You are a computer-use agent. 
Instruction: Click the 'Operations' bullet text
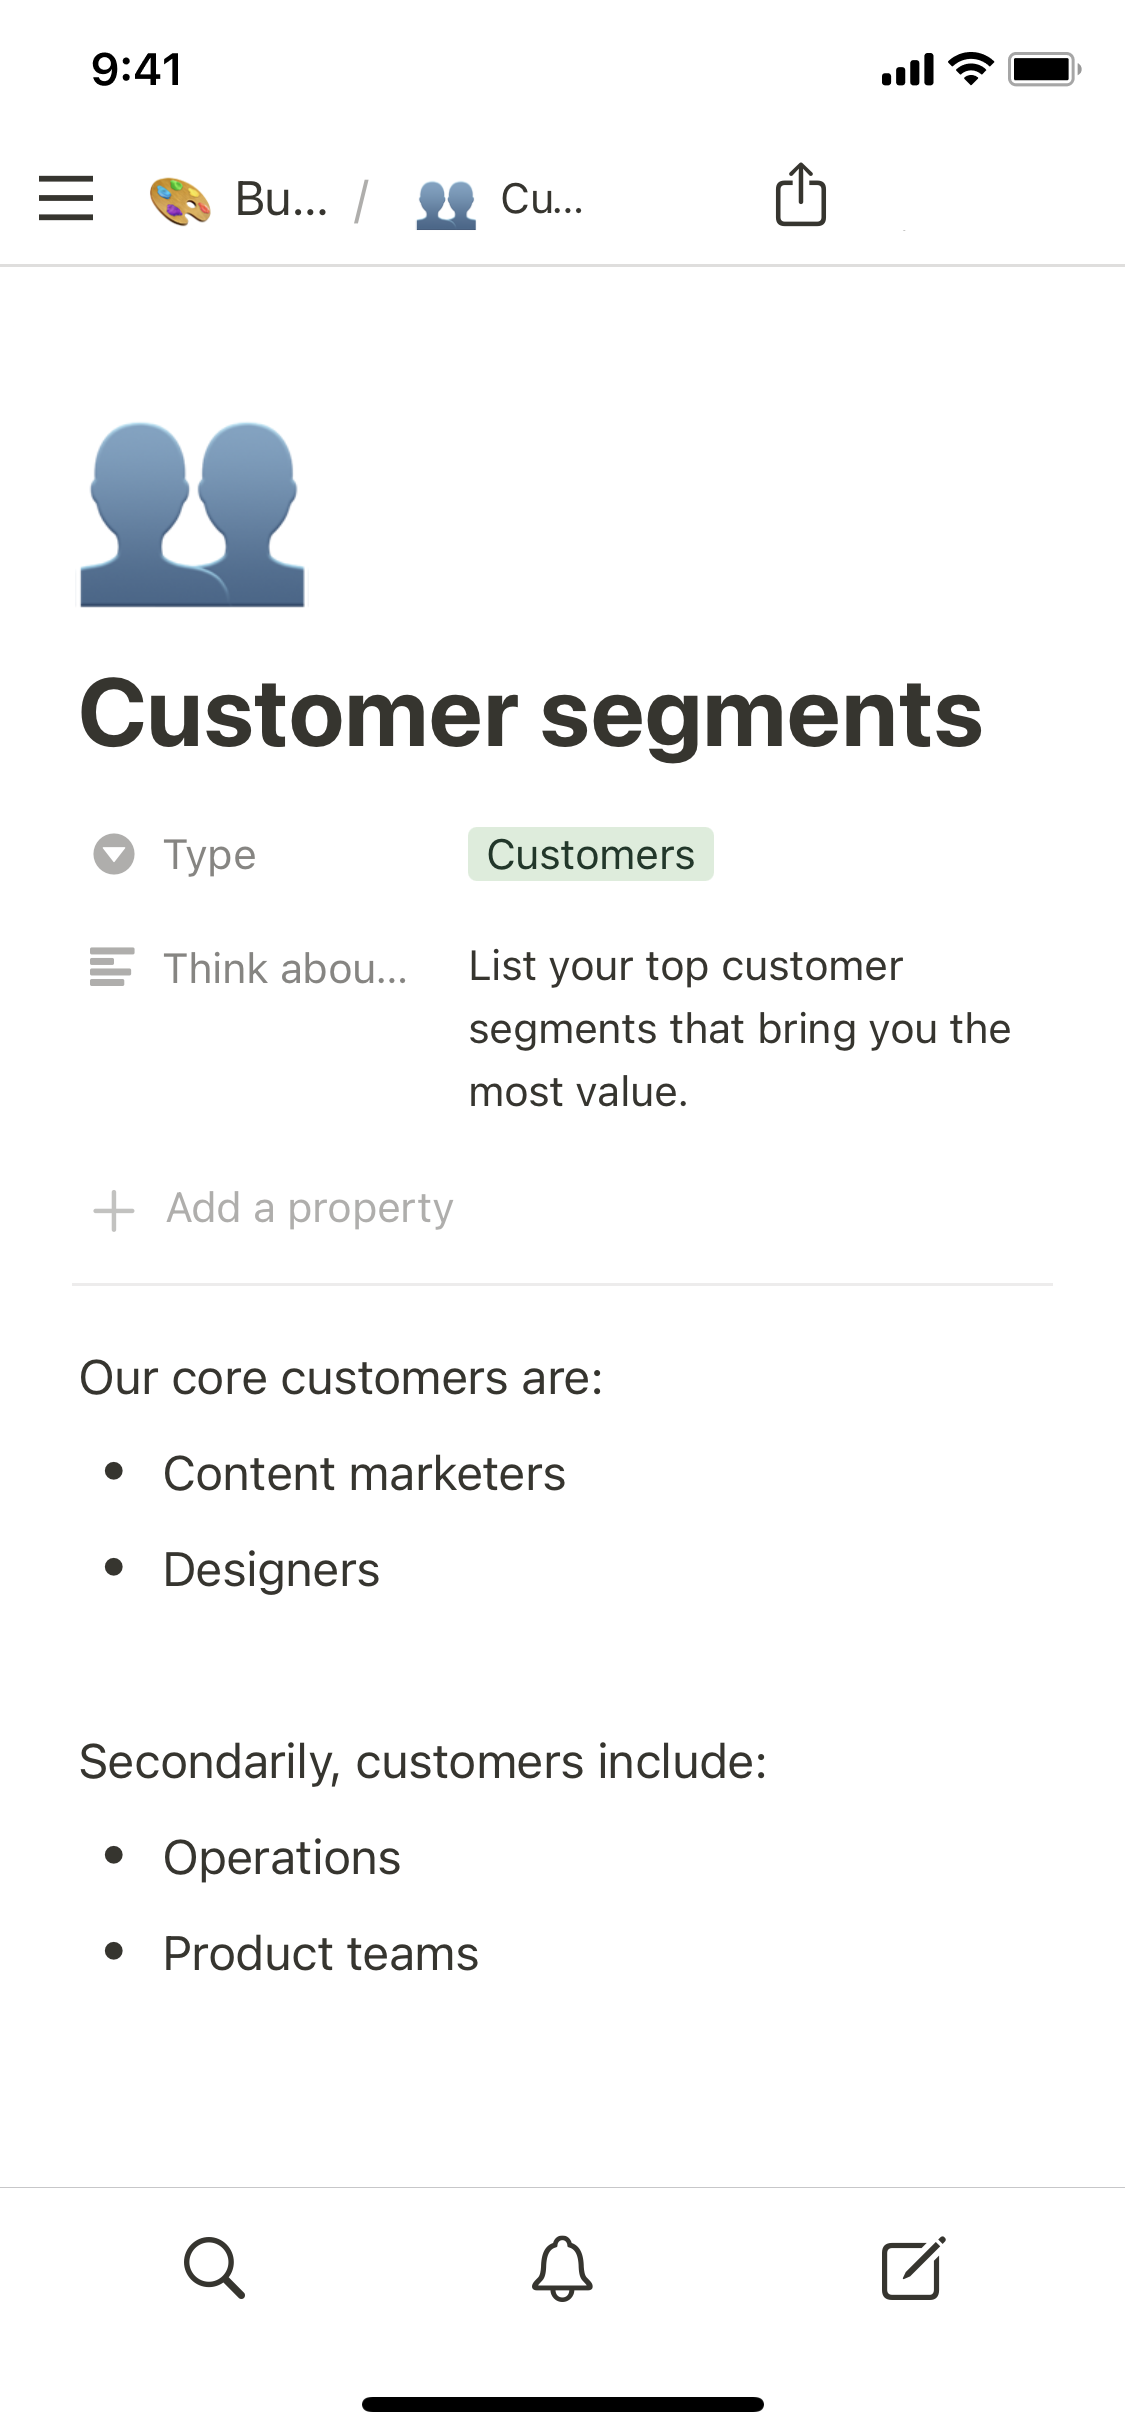[x=282, y=1857]
